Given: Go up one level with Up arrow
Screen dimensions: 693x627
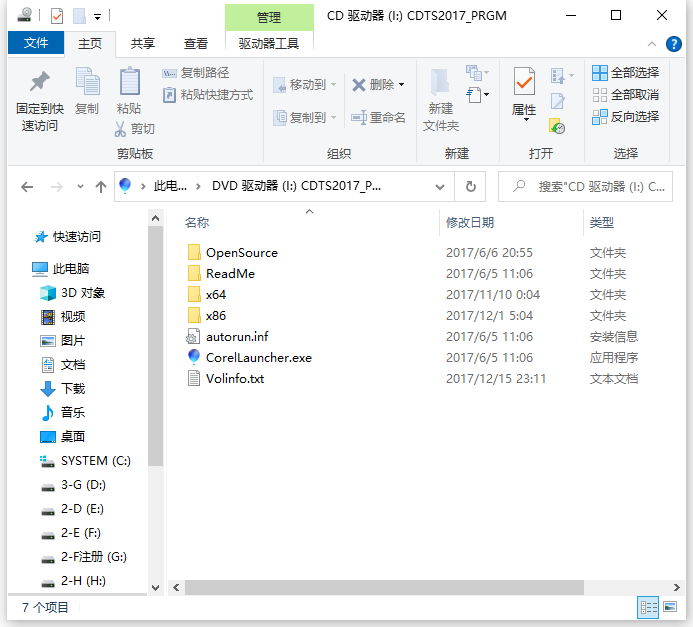Looking at the screenshot, I should 101,187.
